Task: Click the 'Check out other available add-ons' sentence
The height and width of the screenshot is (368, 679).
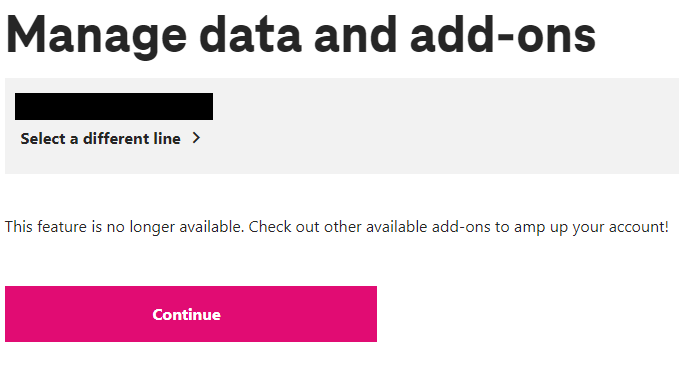Action: (x=369, y=227)
